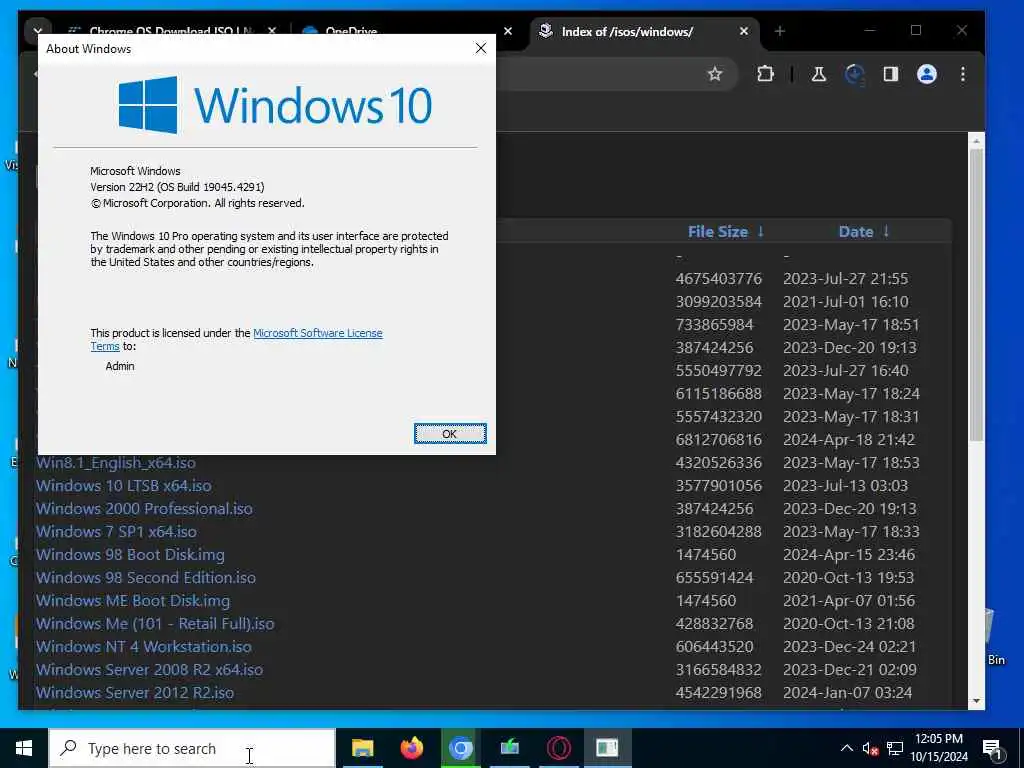This screenshot has height=768, width=1024.
Task: Close the OneDrive tab
Action: point(508,31)
